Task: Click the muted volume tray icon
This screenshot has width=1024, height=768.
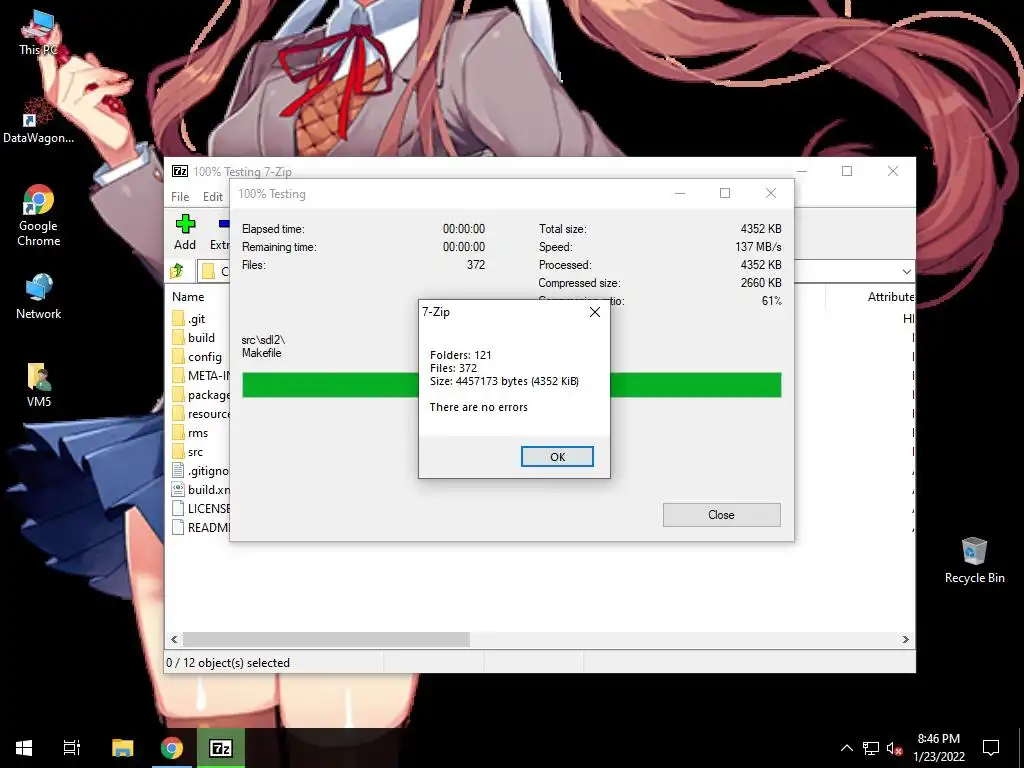Action: [895, 748]
